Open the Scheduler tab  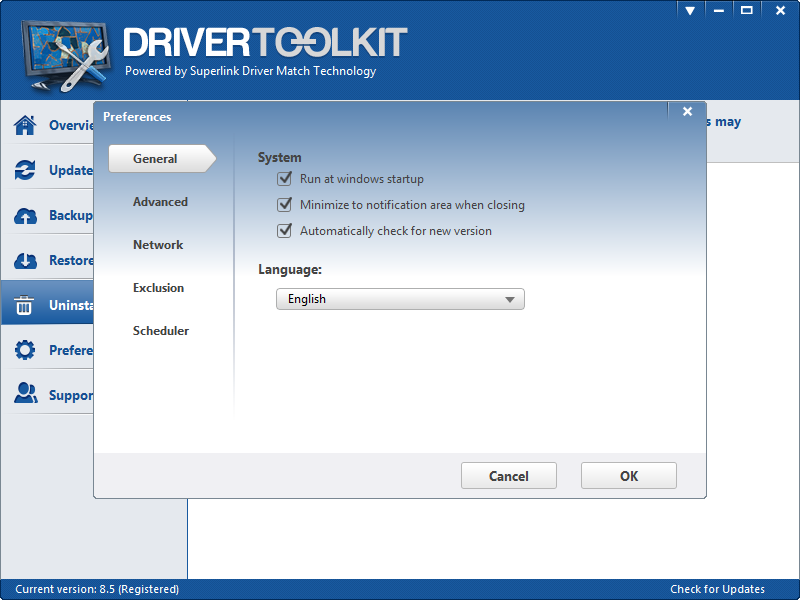point(161,330)
